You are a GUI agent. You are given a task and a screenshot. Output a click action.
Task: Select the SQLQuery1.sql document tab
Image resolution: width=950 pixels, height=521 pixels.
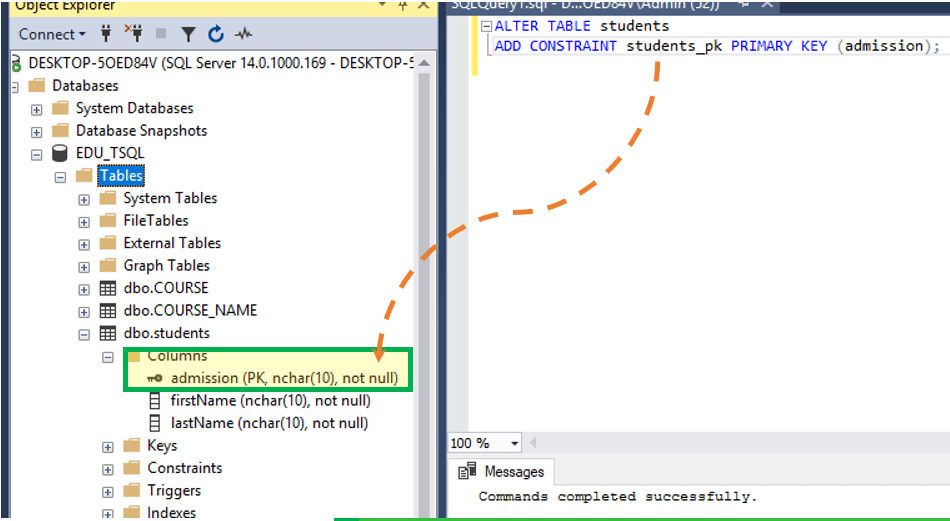pyautogui.click(x=584, y=5)
